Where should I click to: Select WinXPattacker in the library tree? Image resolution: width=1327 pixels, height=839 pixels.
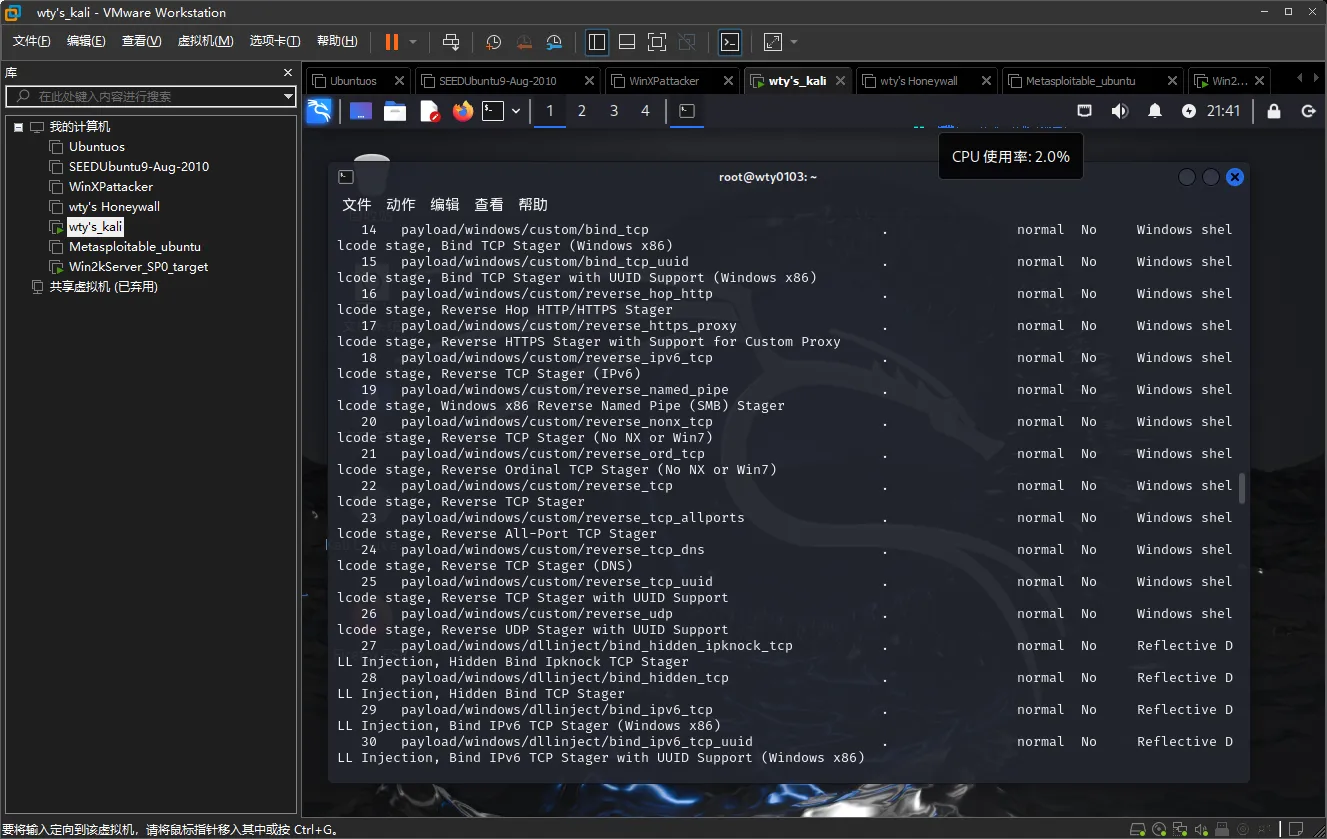click(111, 187)
